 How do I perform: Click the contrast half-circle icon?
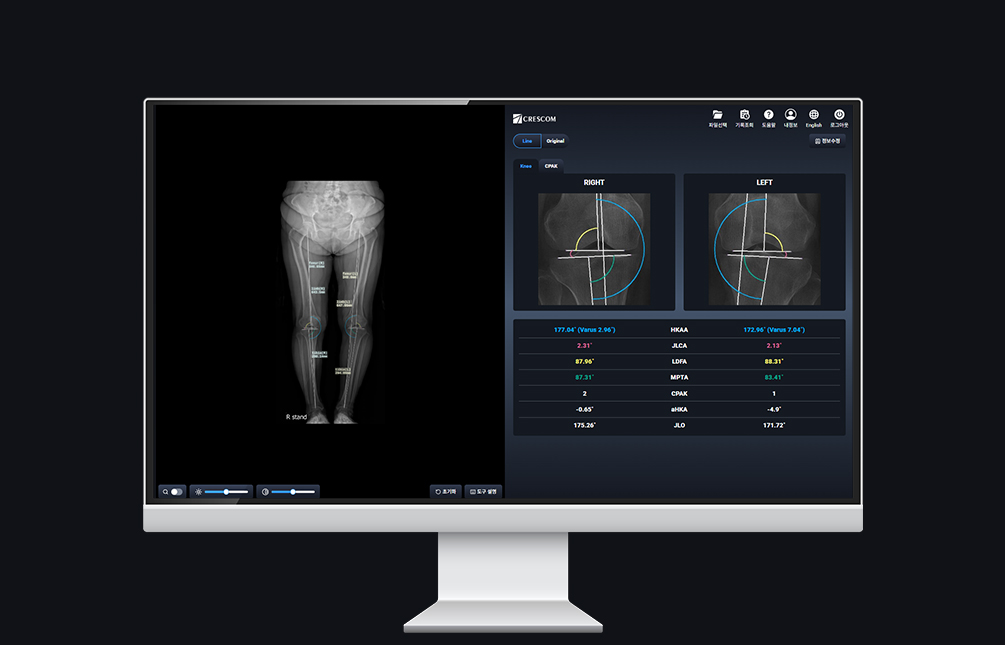tap(265, 492)
